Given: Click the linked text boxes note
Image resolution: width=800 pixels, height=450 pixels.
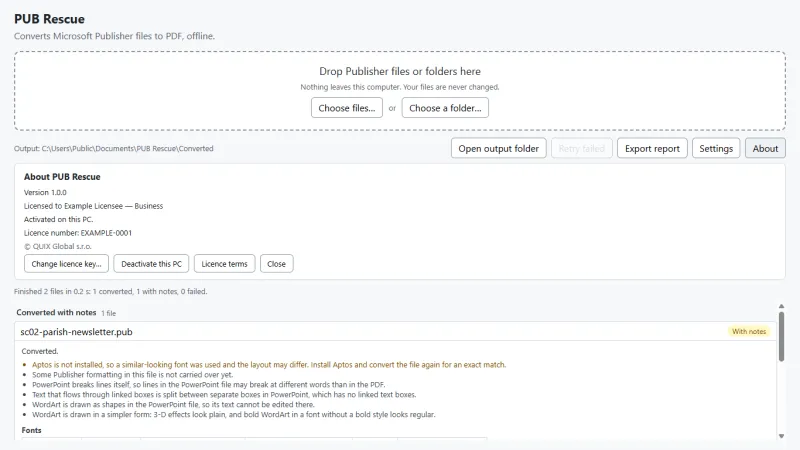Looking at the screenshot, I should coord(224,394).
